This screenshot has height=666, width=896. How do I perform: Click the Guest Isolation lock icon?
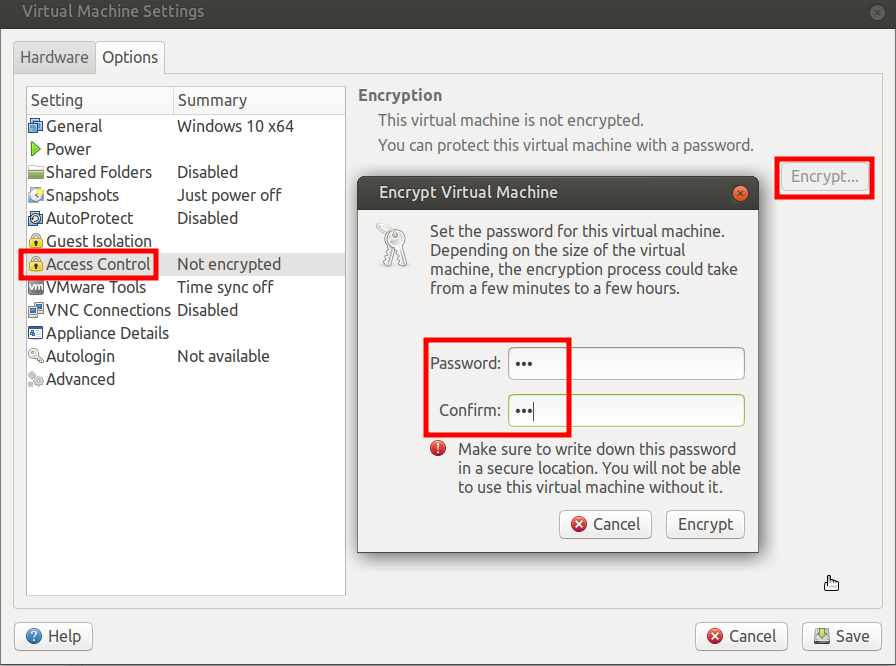click(35, 241)
